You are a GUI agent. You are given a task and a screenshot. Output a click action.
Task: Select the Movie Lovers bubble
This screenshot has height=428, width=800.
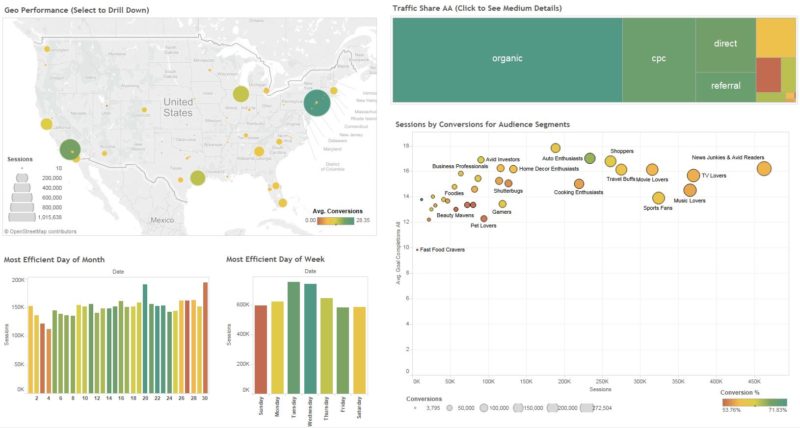[652, 170]
